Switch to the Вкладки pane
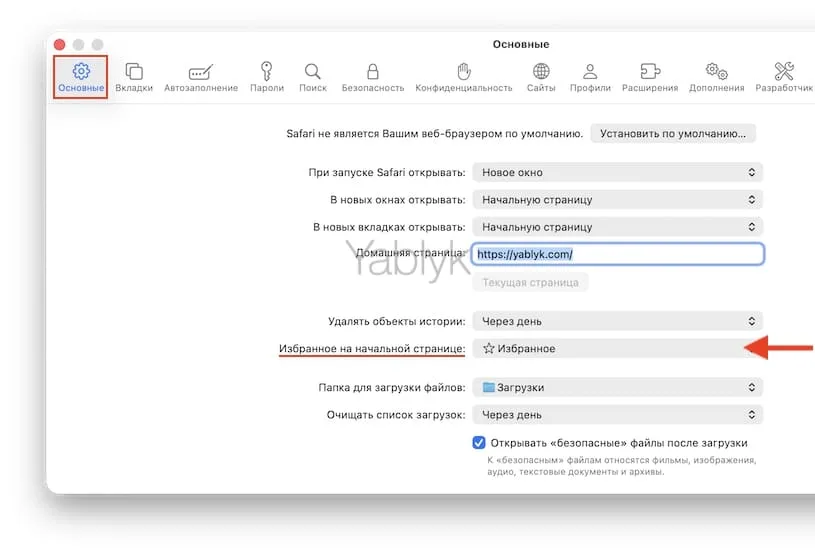 tap(134, 77)
